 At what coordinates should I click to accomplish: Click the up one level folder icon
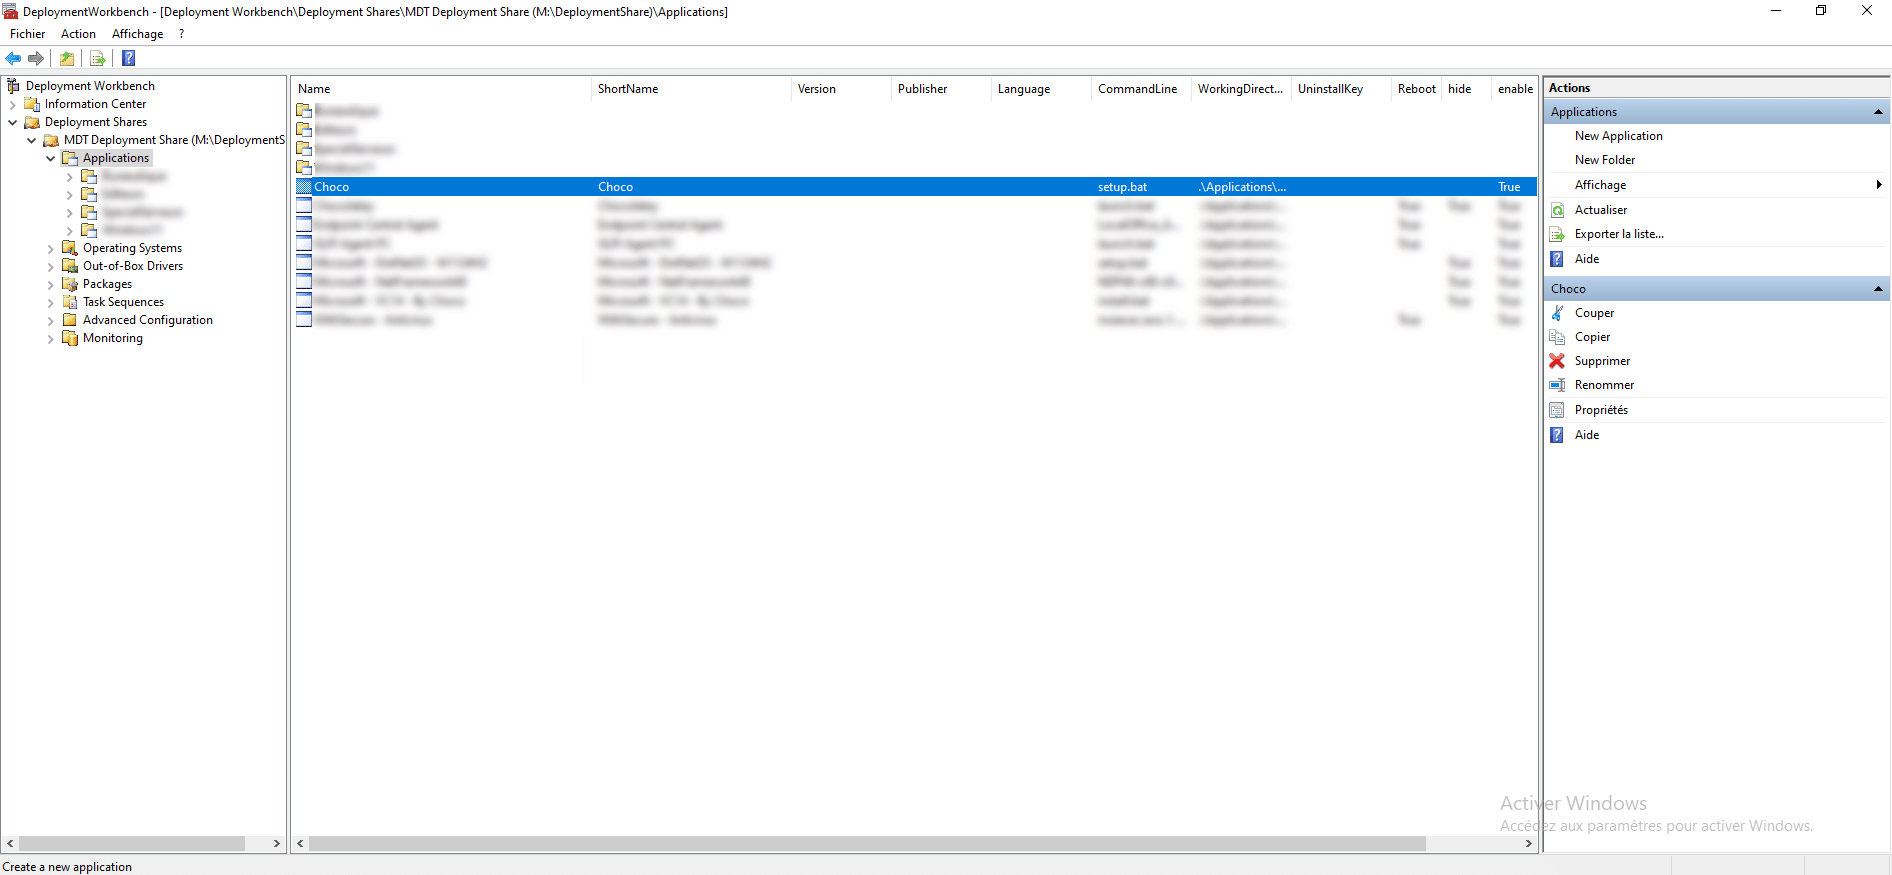pyautogui.click(x=67, y=59)
